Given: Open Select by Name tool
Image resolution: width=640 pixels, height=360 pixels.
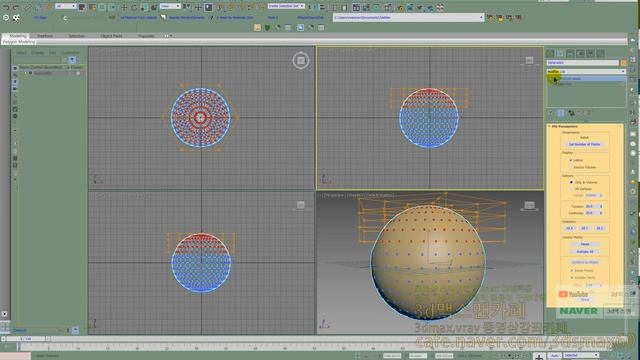Looking at the screenshot, I should [x=92, y=7].
